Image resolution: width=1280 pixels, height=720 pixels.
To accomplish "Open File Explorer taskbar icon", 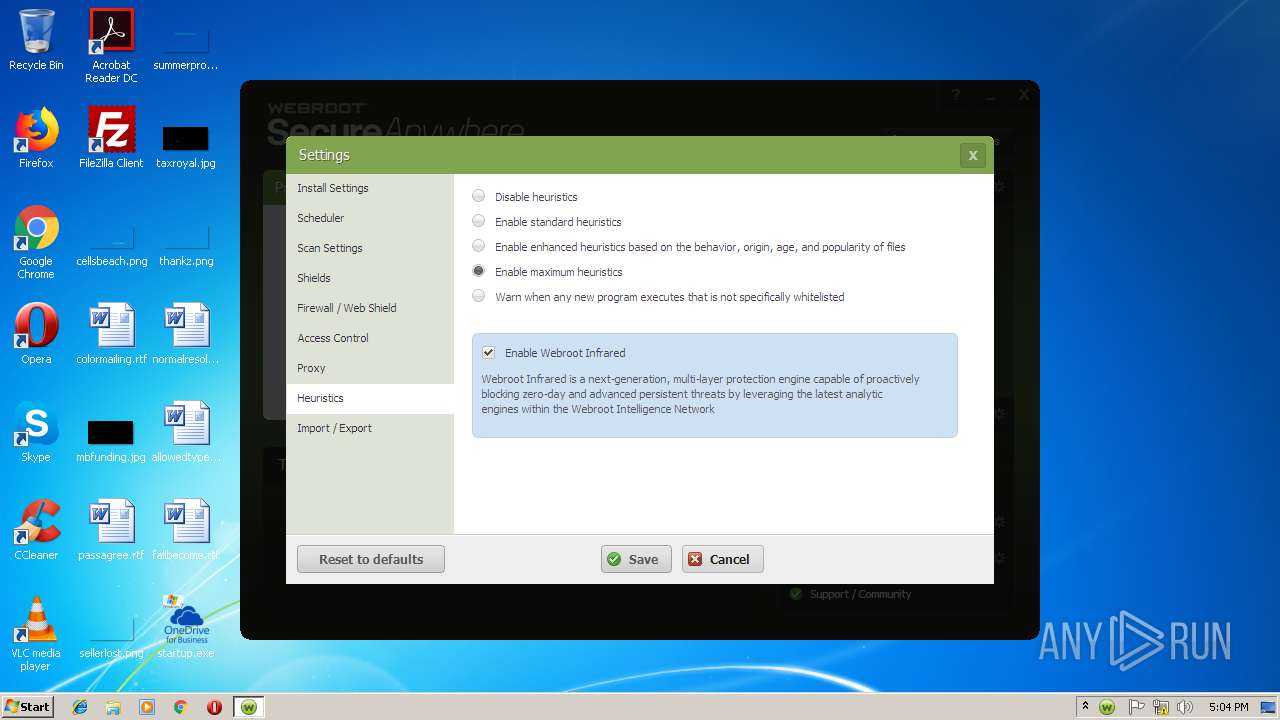I will tap(113, 707).
